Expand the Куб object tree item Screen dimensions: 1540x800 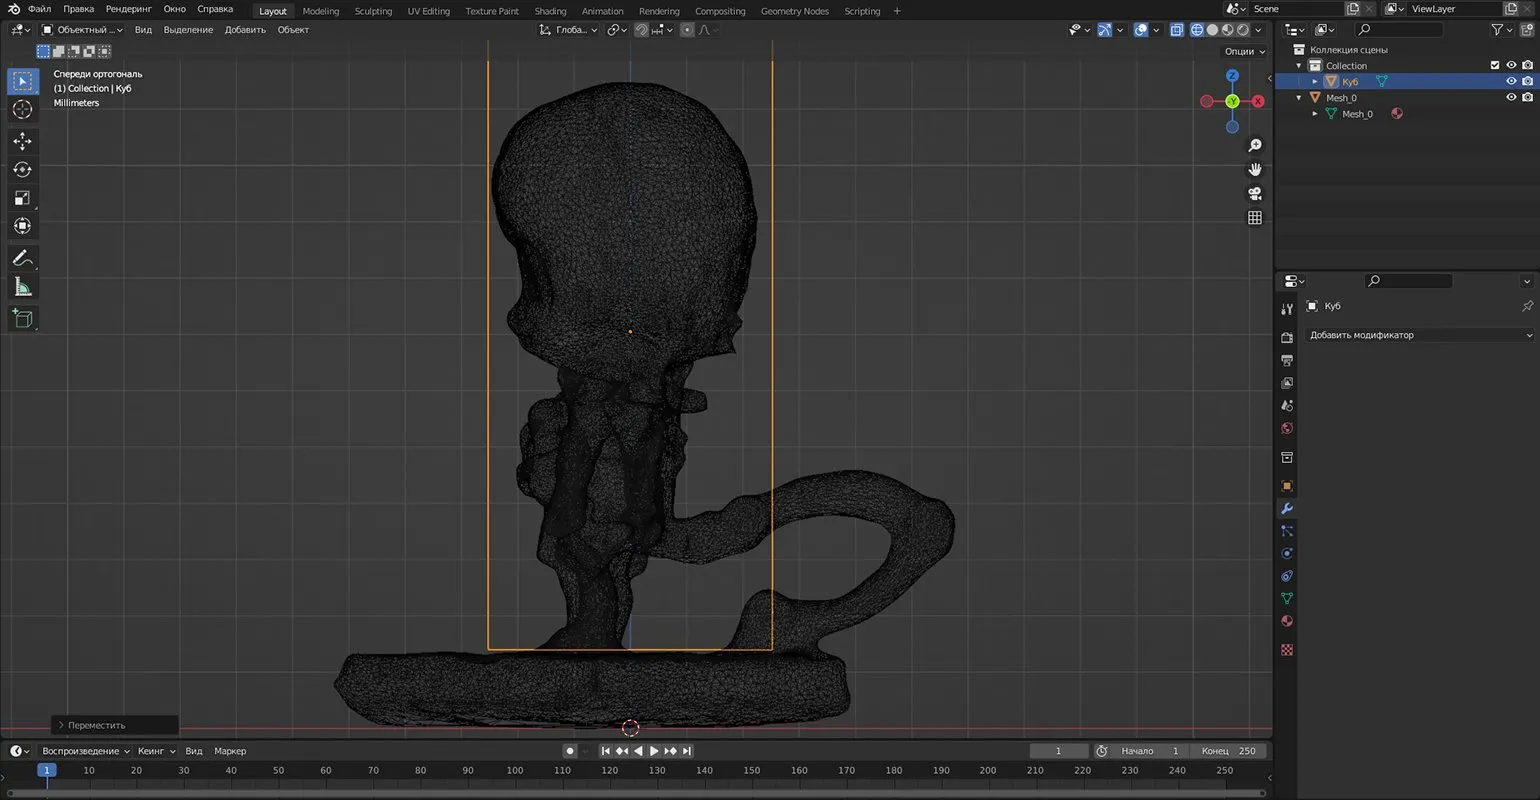pos(1315,82)
